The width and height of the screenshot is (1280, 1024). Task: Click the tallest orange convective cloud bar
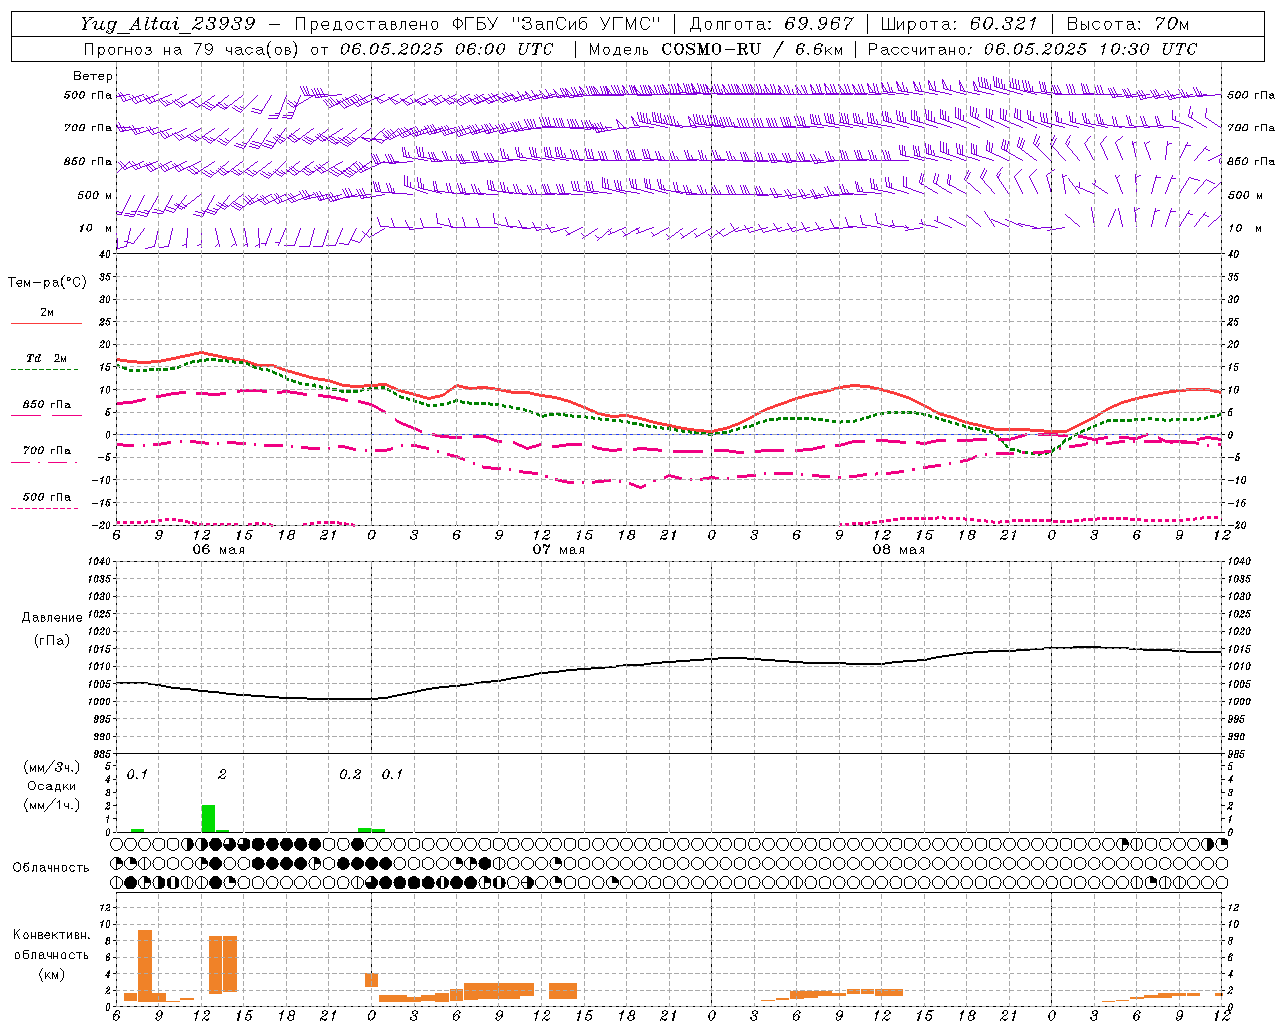click(x=145, y=965)
